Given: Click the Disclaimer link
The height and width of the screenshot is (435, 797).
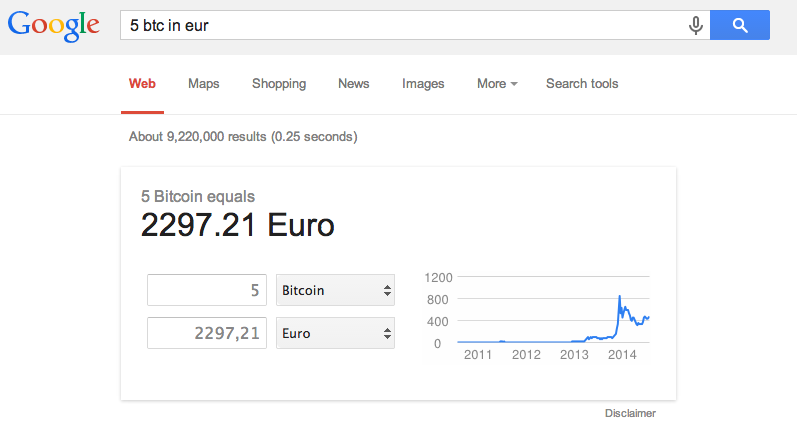Looking at the screenshot, I should pyautogui.click(x=630, y=413).
